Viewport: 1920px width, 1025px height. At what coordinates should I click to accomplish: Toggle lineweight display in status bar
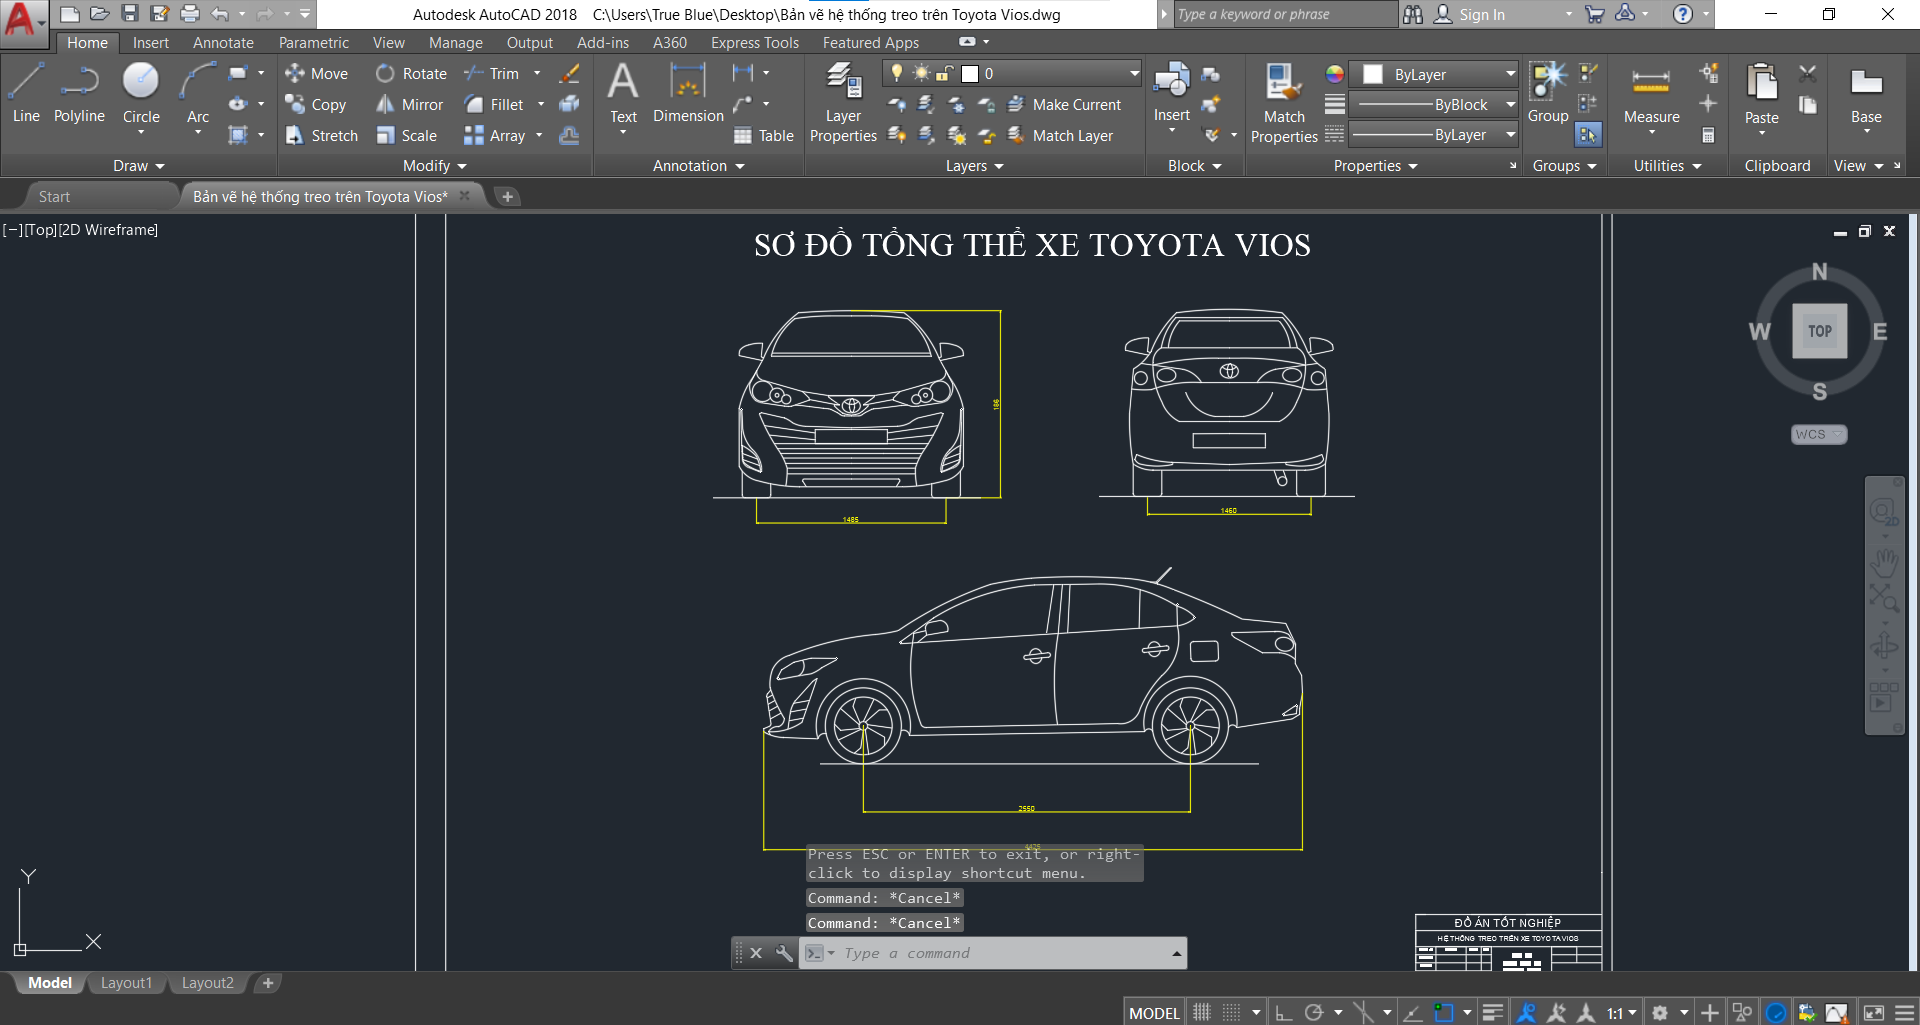1492,1012
